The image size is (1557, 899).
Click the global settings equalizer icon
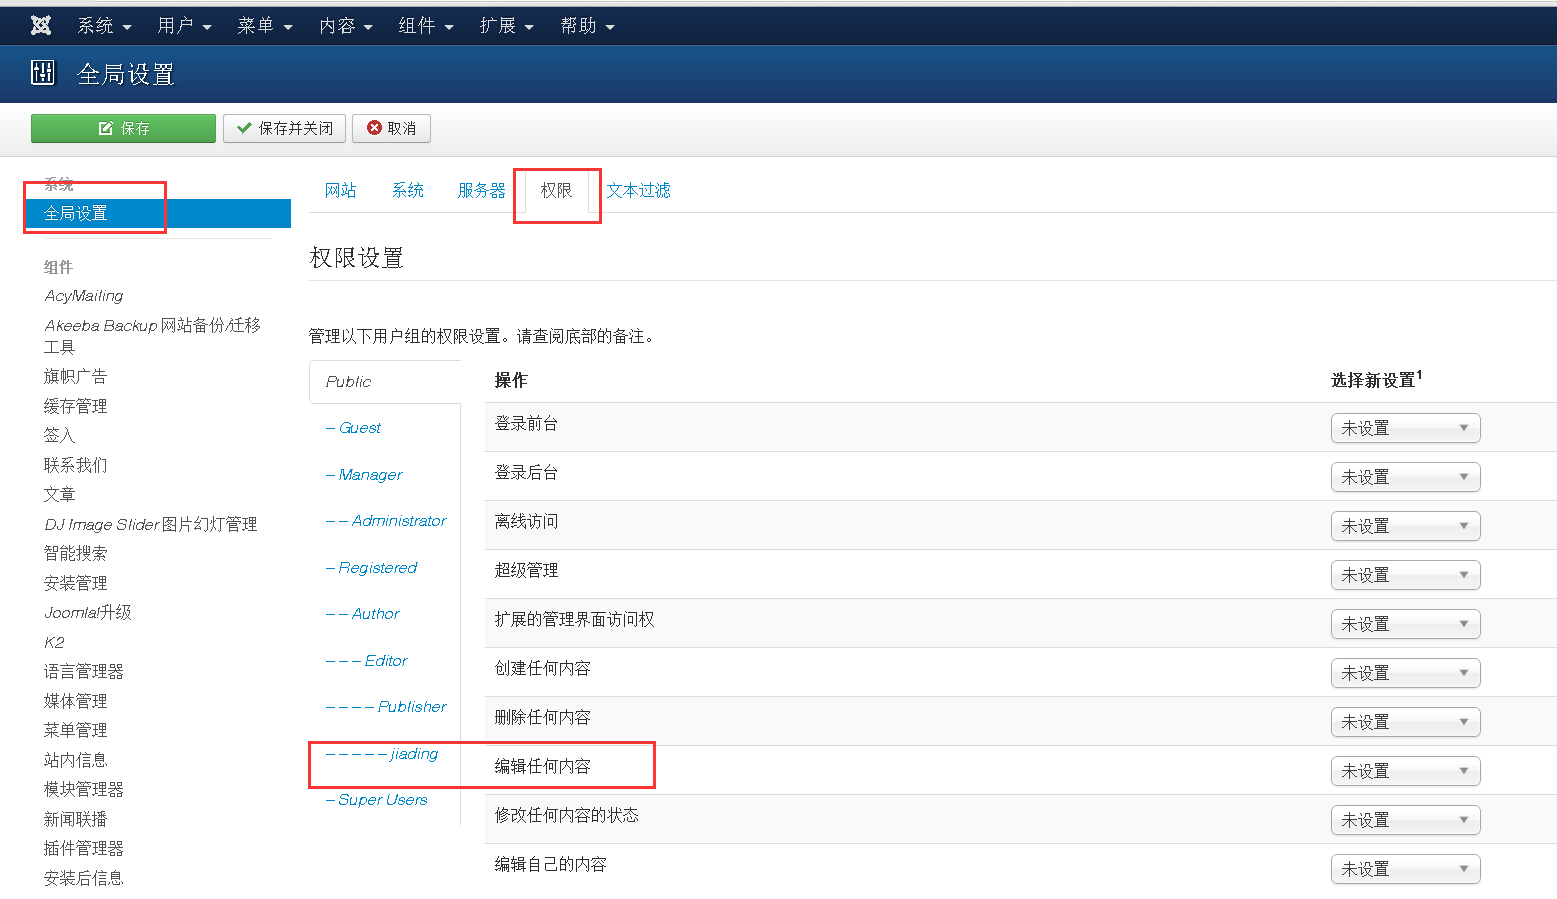43,72
